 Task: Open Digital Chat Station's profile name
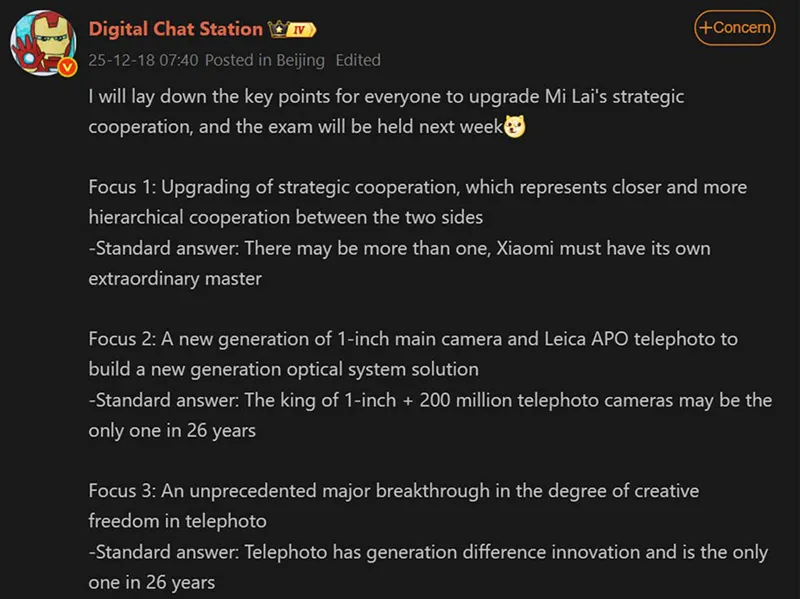[175, 29]
